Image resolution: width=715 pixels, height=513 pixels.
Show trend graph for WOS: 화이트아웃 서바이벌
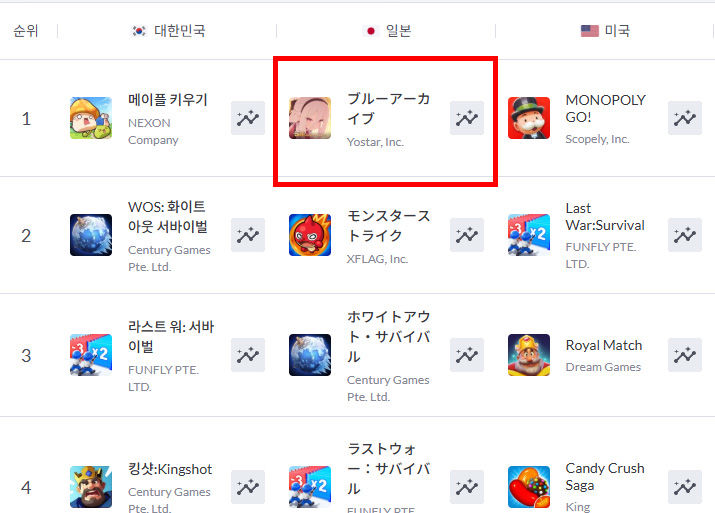click(x=248, y=235)
